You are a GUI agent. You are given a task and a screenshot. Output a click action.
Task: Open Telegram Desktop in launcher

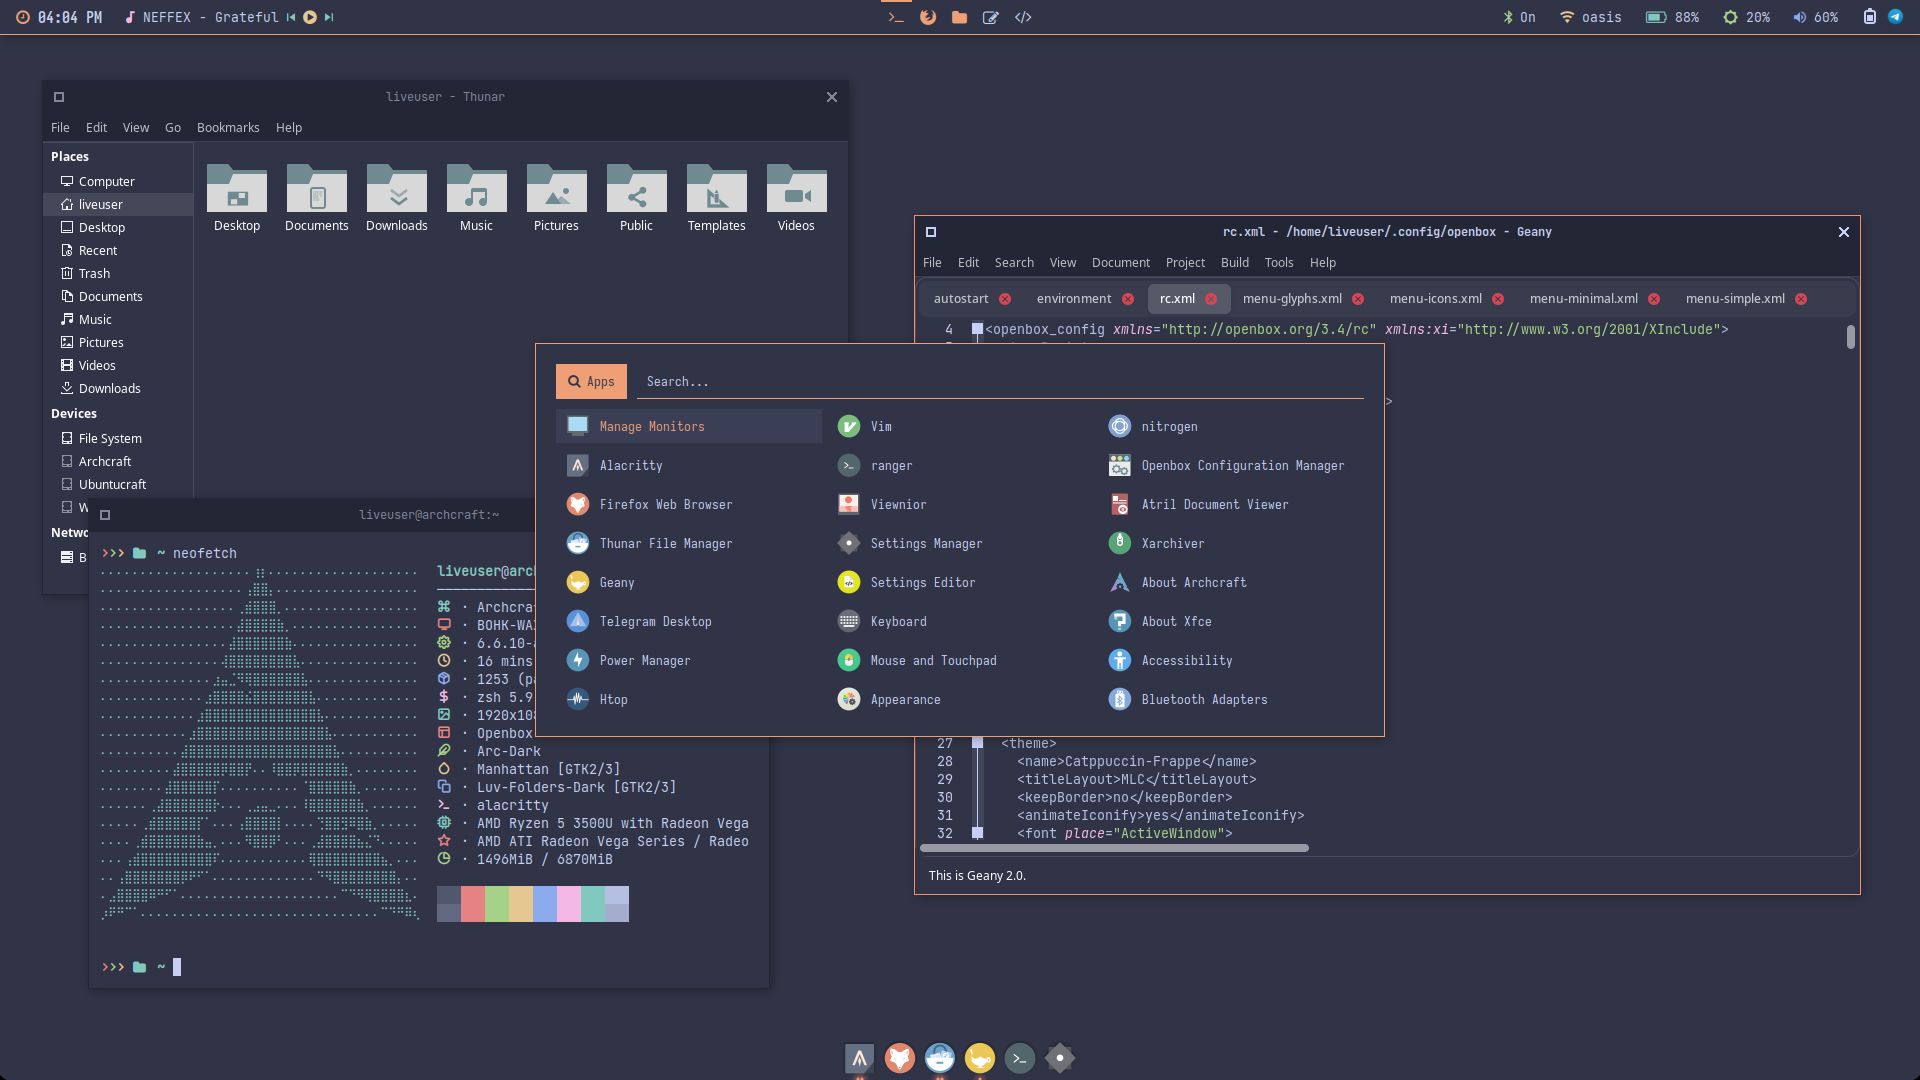(655, 622)
